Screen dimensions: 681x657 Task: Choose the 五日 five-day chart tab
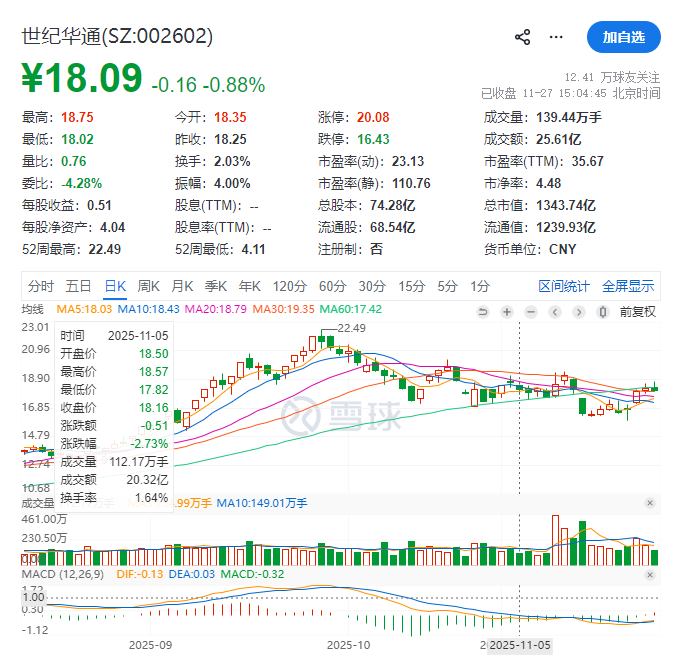[78, 286]
